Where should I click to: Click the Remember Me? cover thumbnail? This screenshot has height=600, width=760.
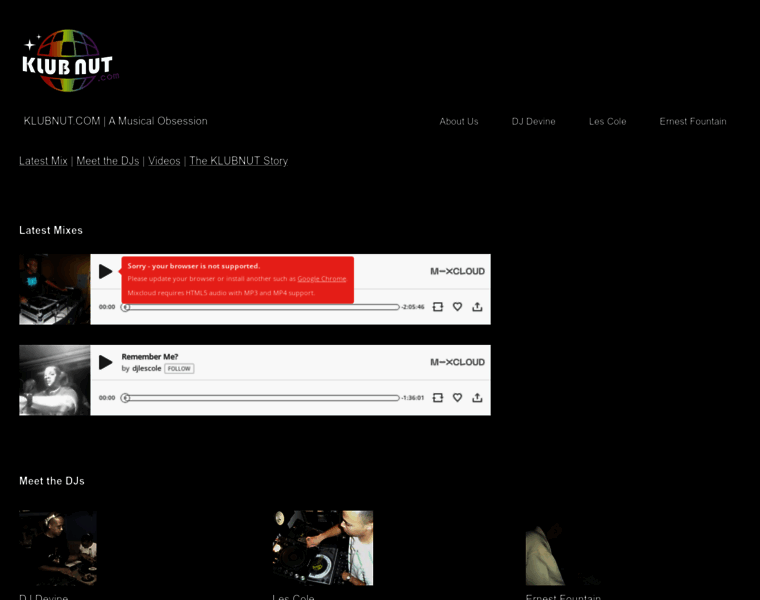click(55, 380)
